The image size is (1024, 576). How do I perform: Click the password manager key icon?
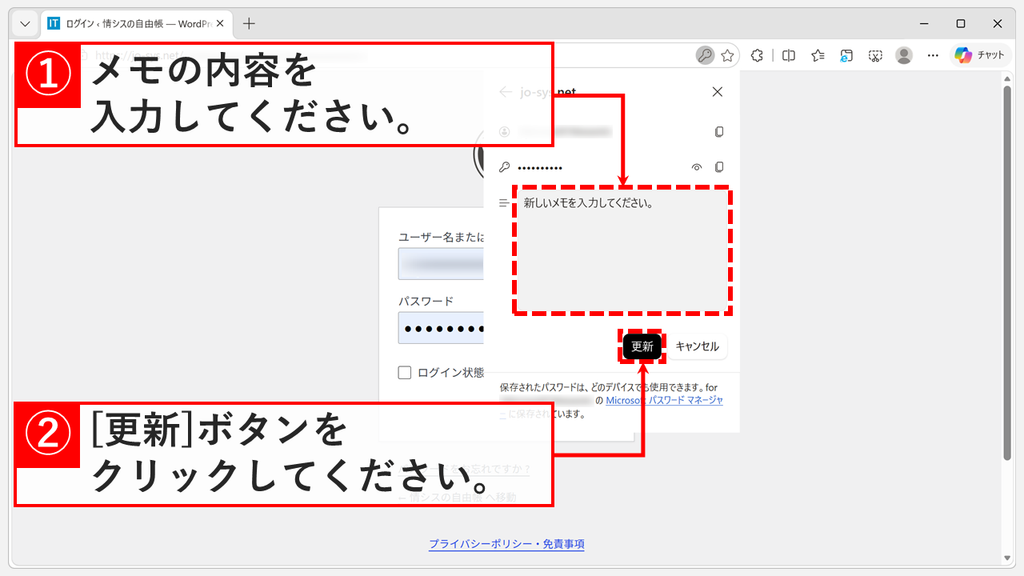coord(705,56)
